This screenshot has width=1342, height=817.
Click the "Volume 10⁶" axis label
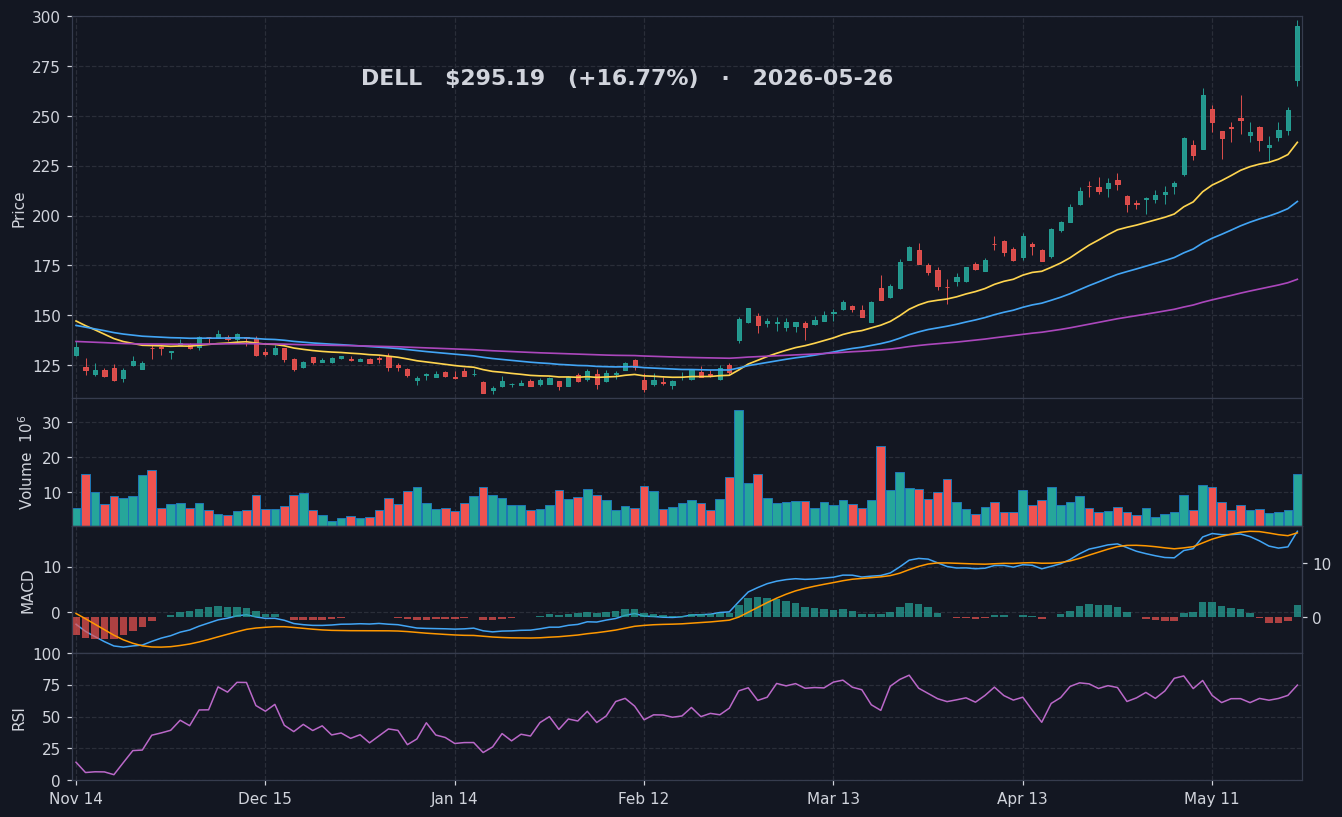click(x=26, y=462)
